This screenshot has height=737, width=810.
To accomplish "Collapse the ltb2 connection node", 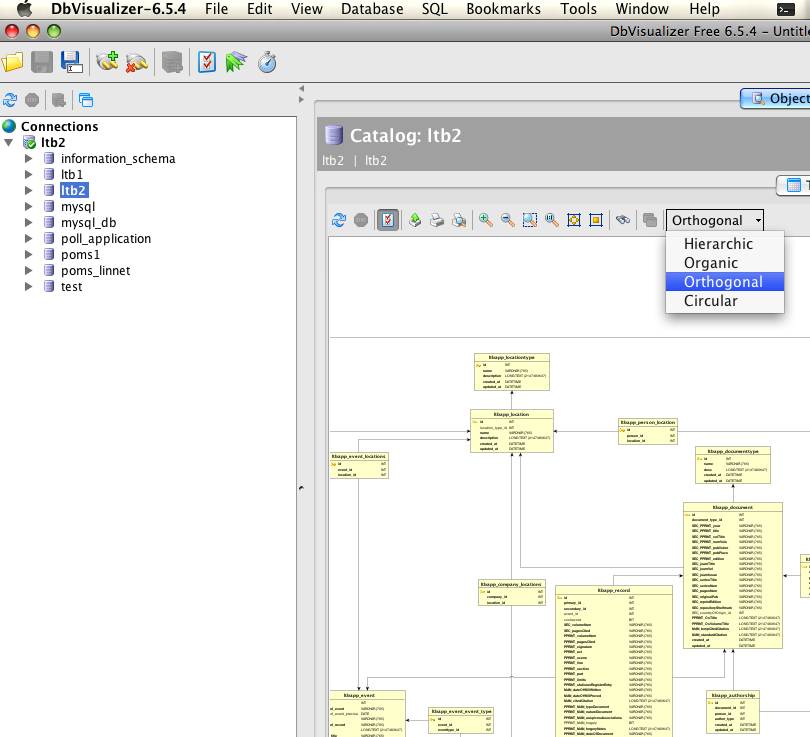I will [8, 143].
